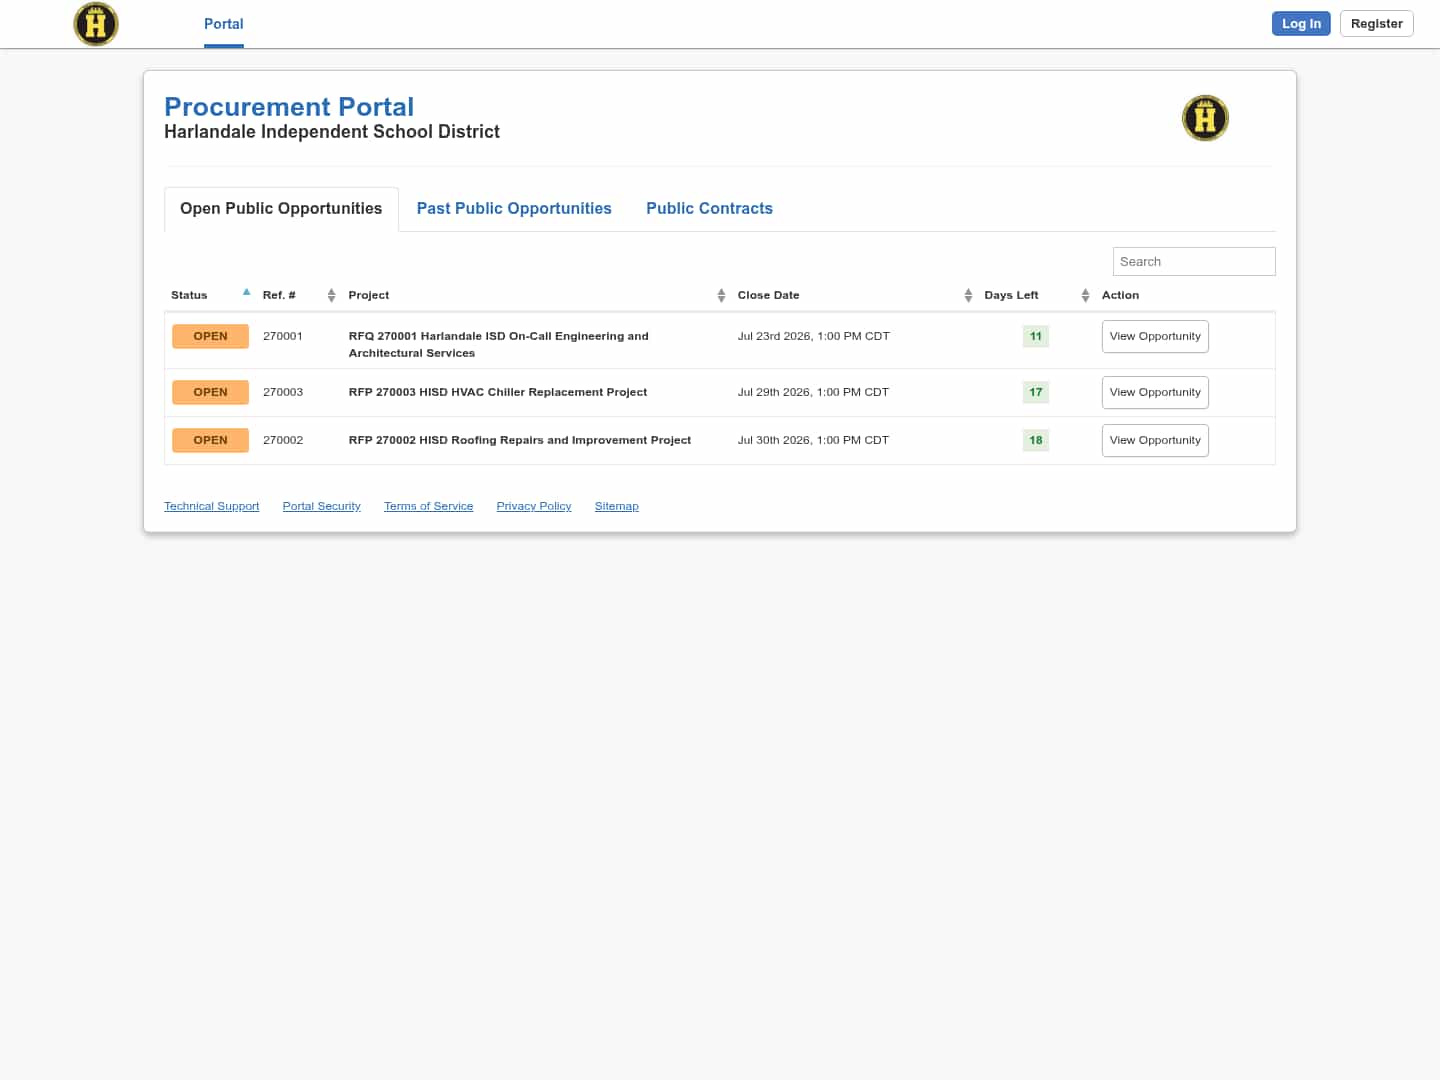Switch to Public Contracts tab
The width and height of the screenshot is (1440, 1080).
point(709,208)
